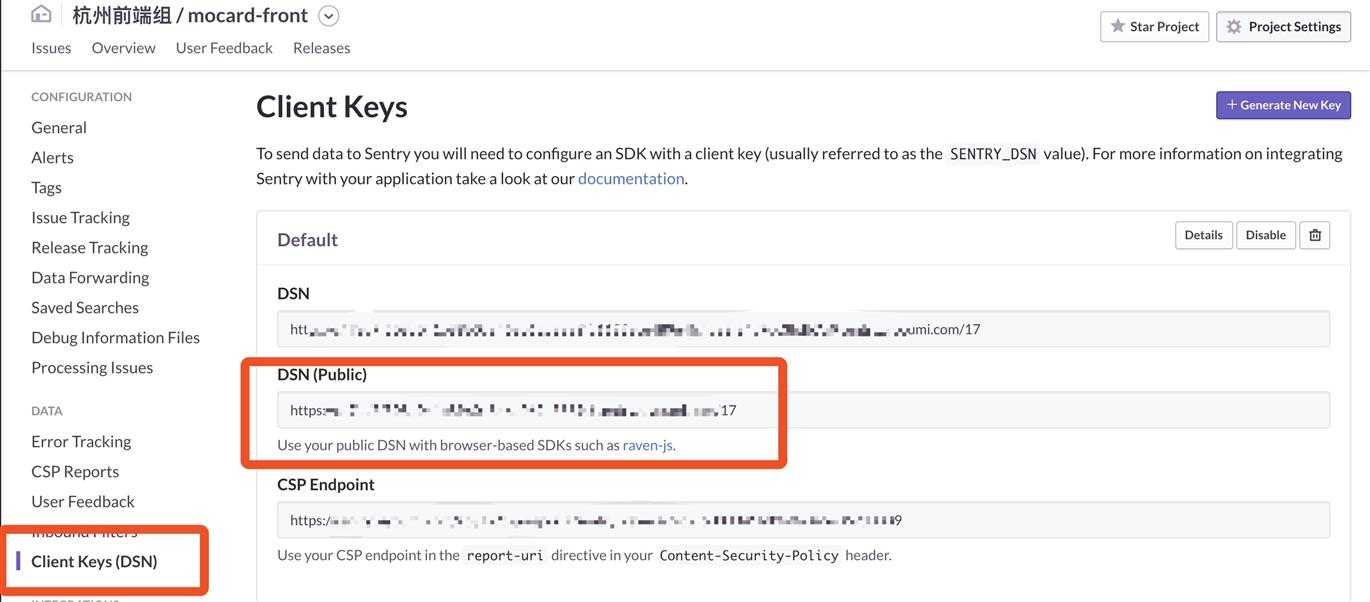Click Generate New Key button
This screenshot has height=602, width=1370.
coord(1283,105)
